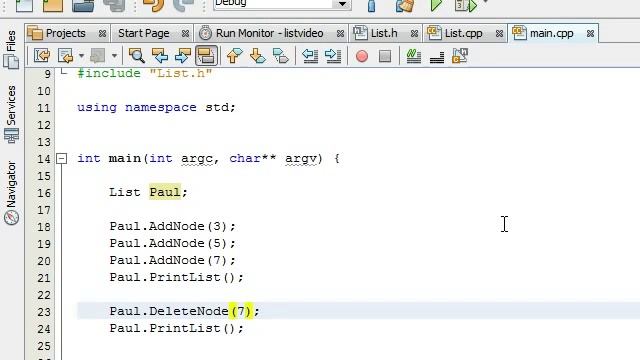The height and width of the screenshot is (360, 640).
Task: Open the Back history dropdown arrow
Action: coord(81,56)
